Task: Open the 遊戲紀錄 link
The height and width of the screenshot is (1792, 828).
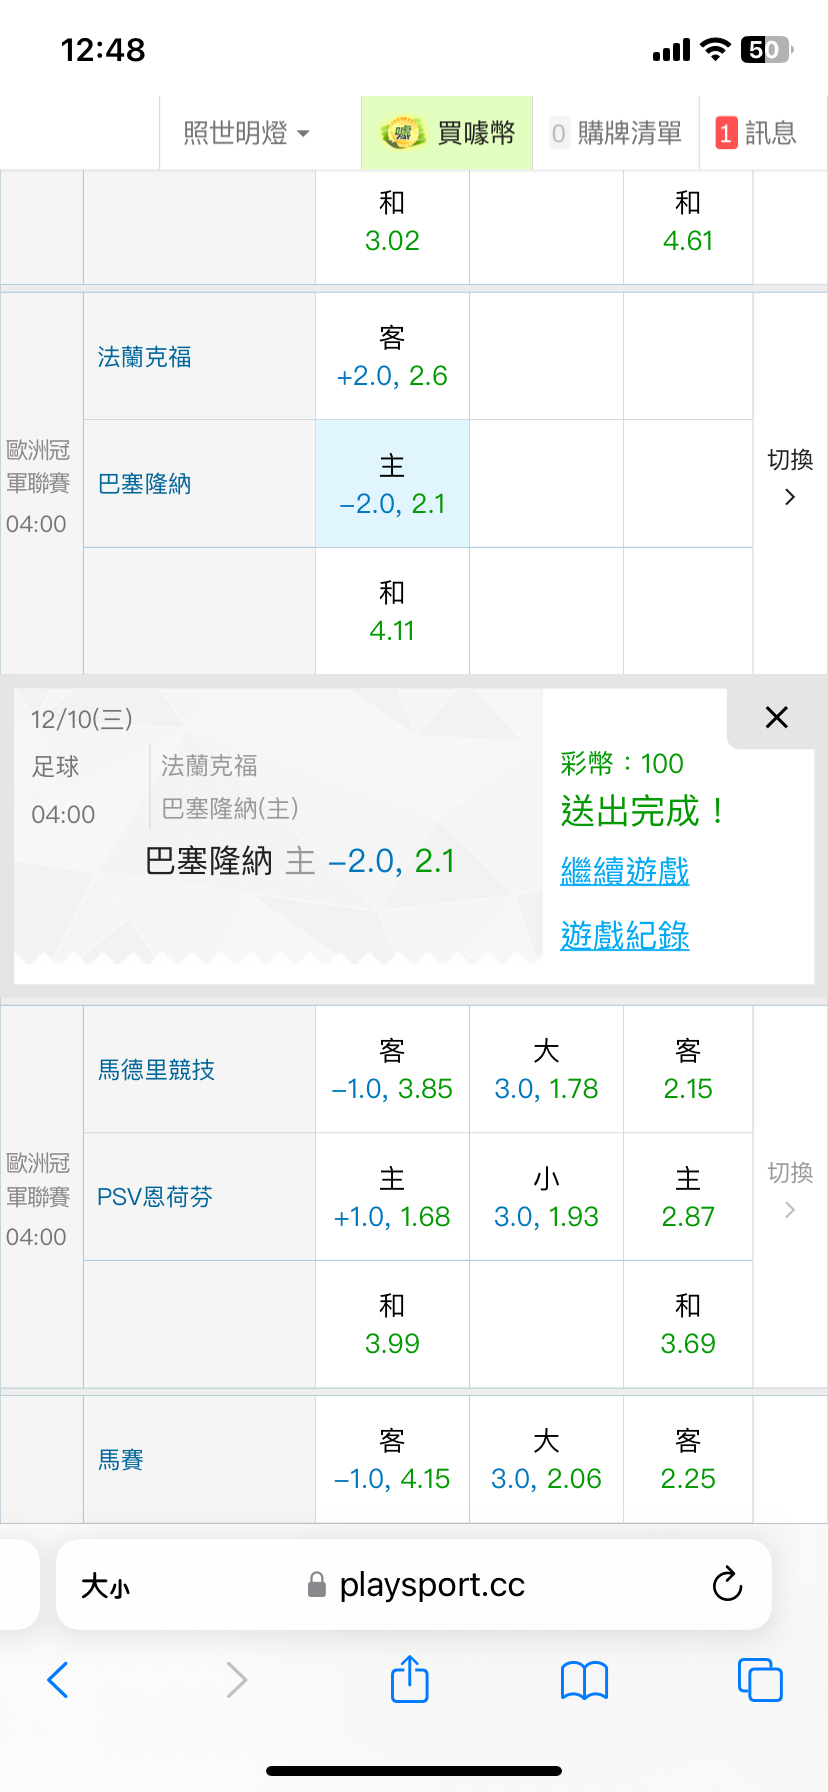Action: 625,936
